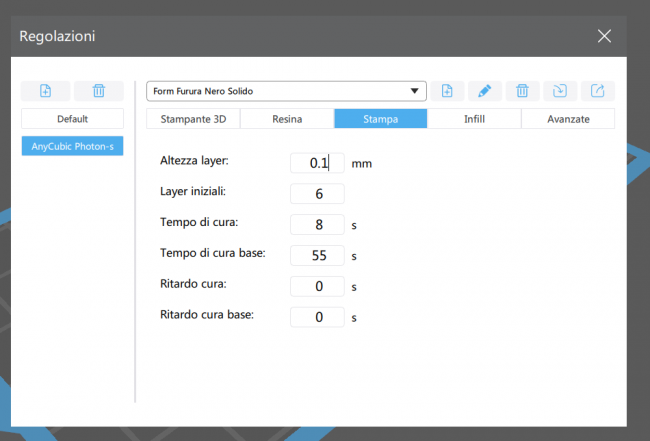
Task: Click the Ritardo cura base field
Action: tap(317, 318)
